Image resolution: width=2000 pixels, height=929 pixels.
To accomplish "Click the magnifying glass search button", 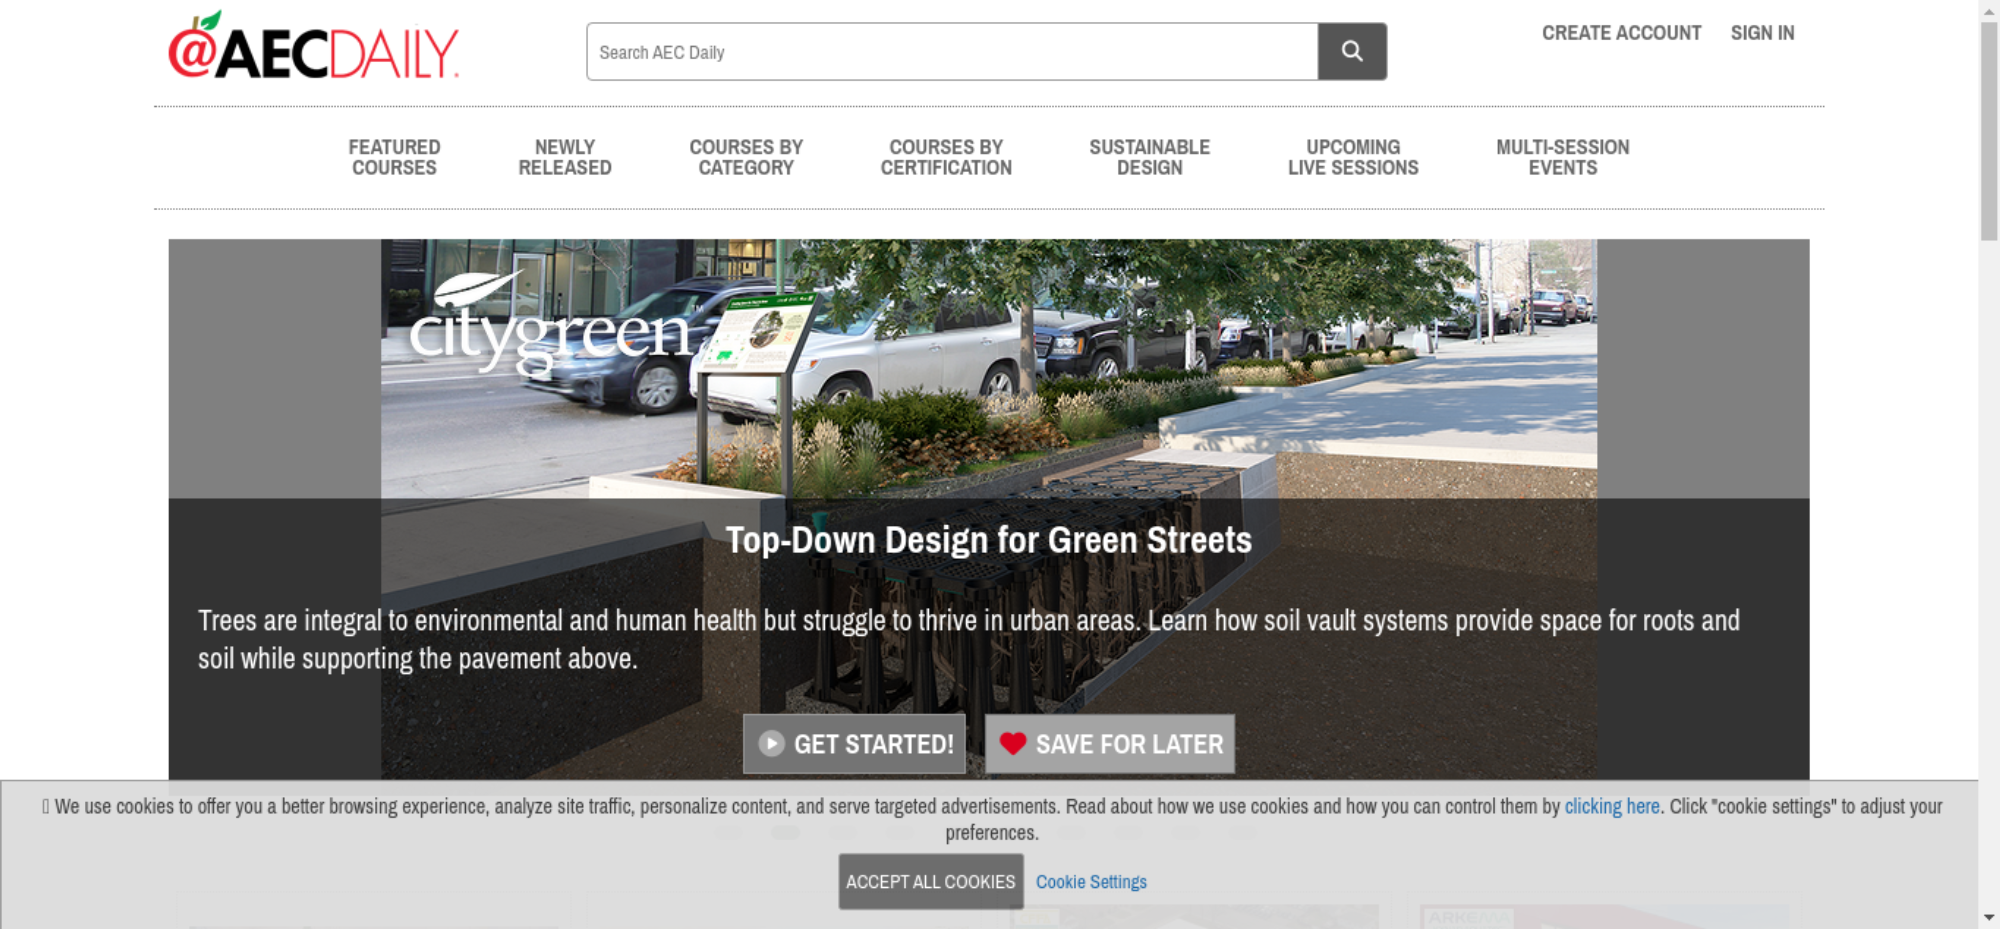I will click(x=1351, y=51).
